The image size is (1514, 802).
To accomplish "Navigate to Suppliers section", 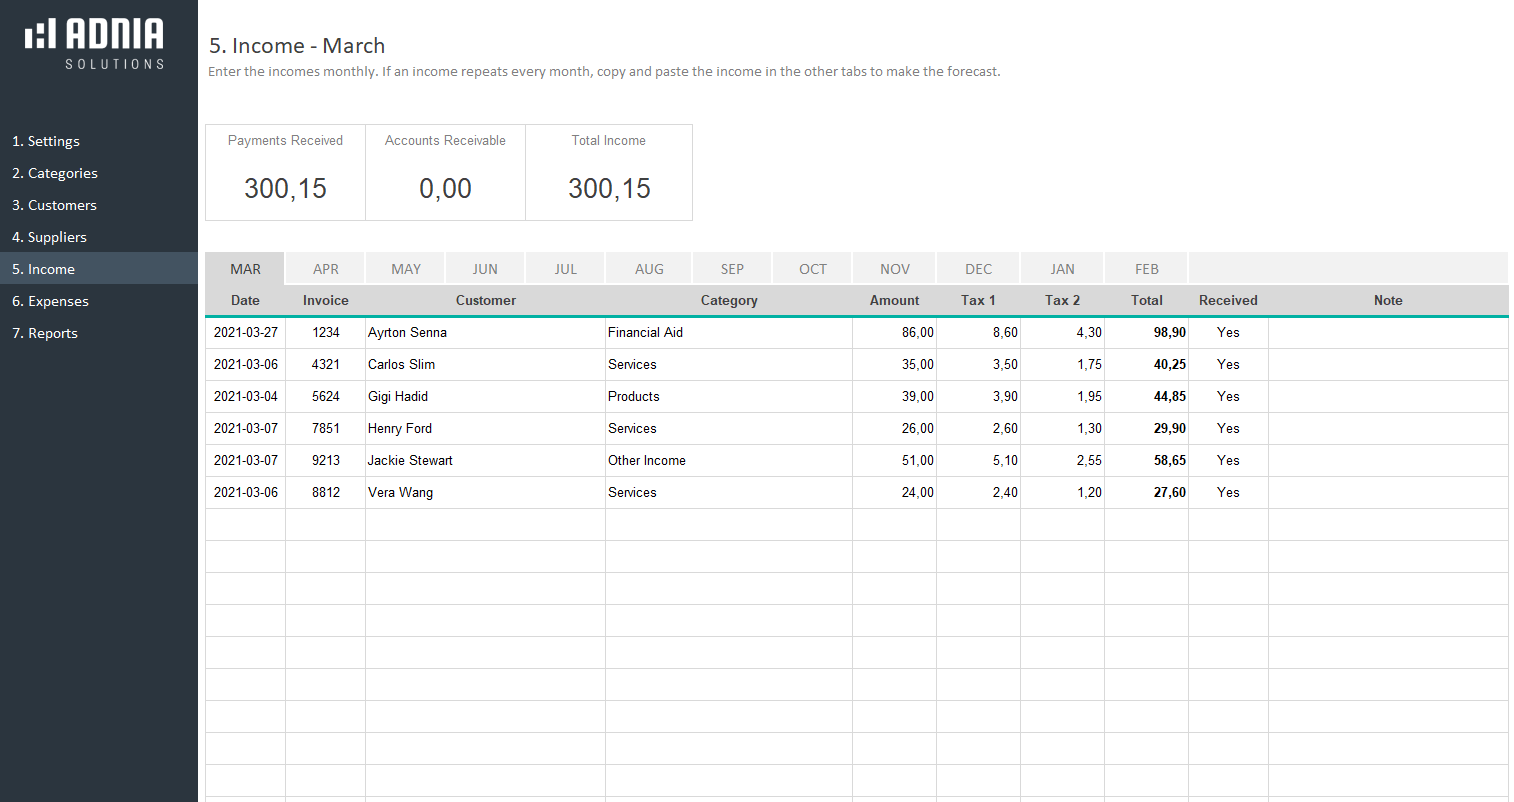I will coord(49,237).
